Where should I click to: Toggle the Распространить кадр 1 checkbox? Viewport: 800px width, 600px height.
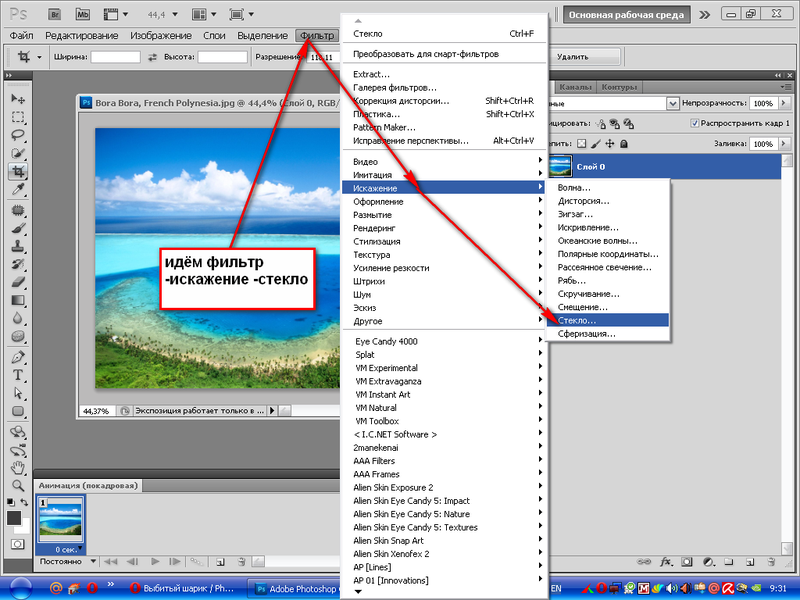point(694,123)
